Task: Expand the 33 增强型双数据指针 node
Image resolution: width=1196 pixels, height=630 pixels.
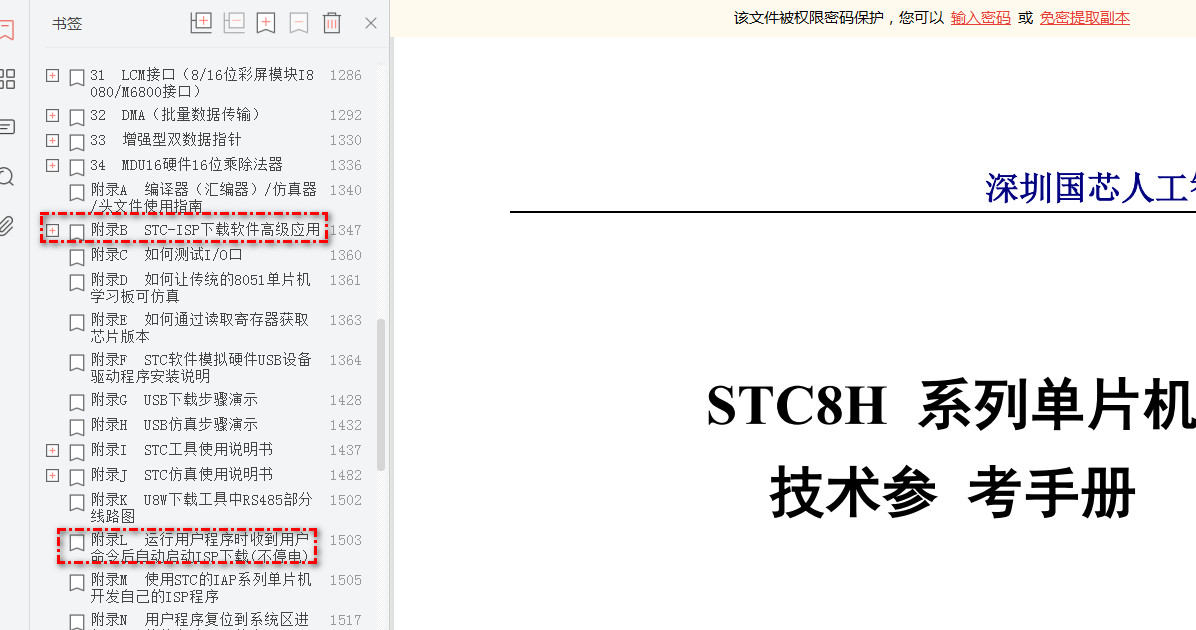Action: (53, 140)
